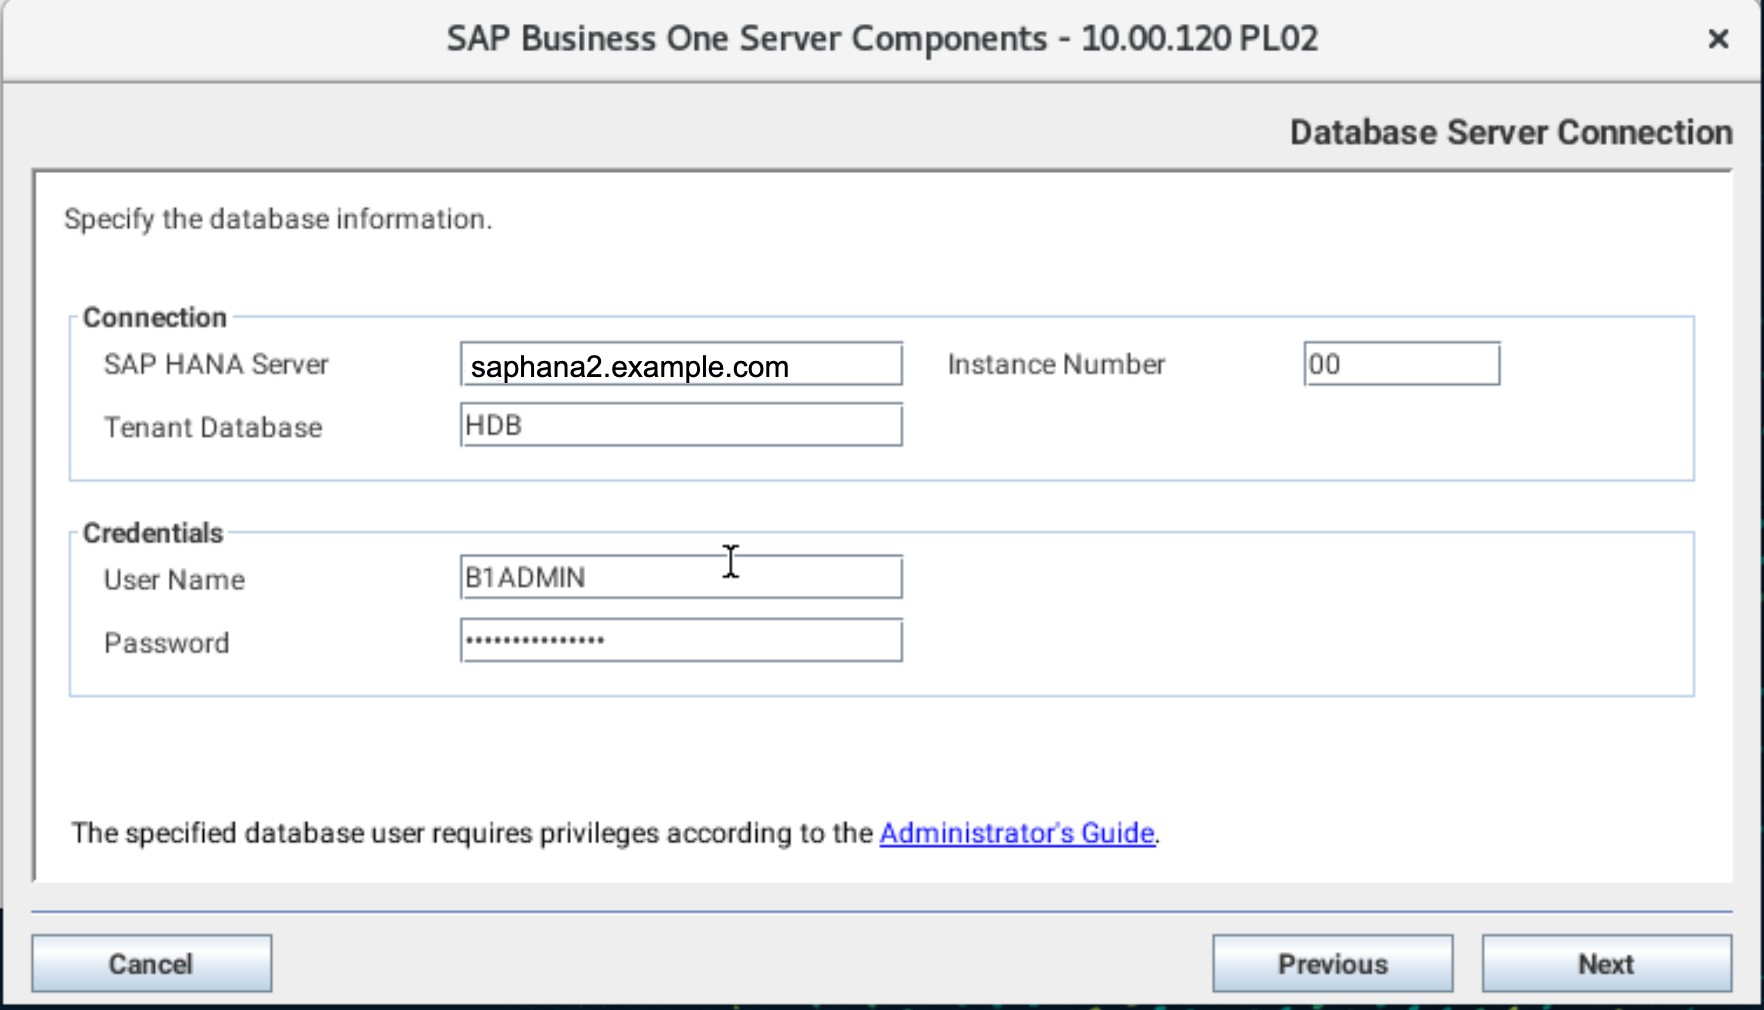Focus the Tenant Database field

681,425
